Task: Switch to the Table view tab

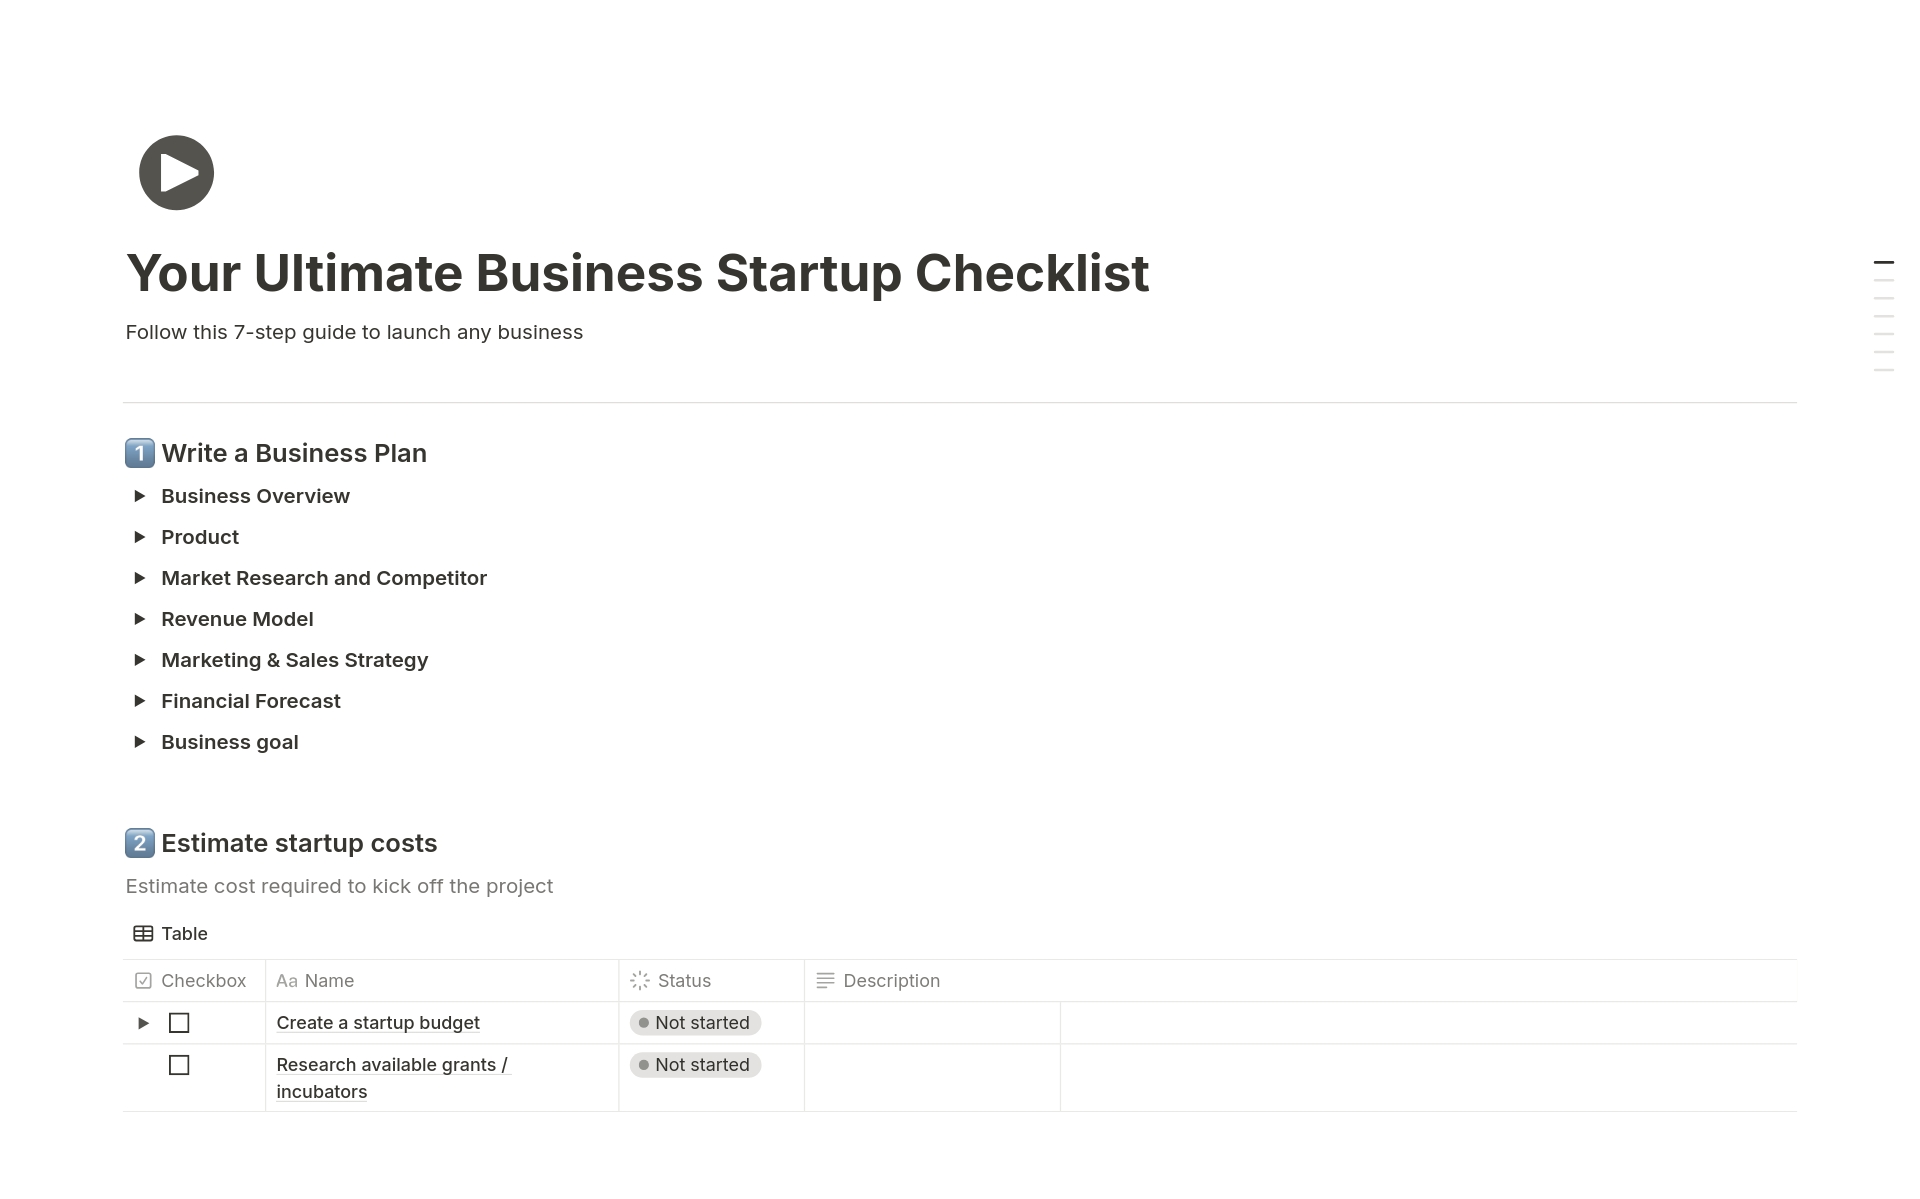Action: click(186, 933)
